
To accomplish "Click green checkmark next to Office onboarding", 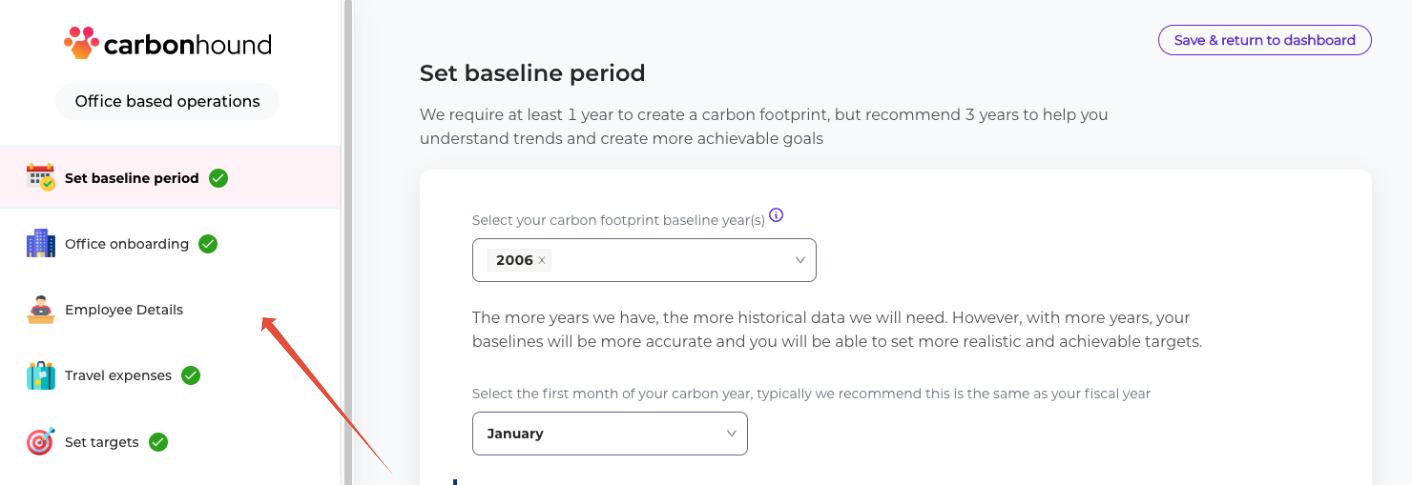I will coord(208,244).
